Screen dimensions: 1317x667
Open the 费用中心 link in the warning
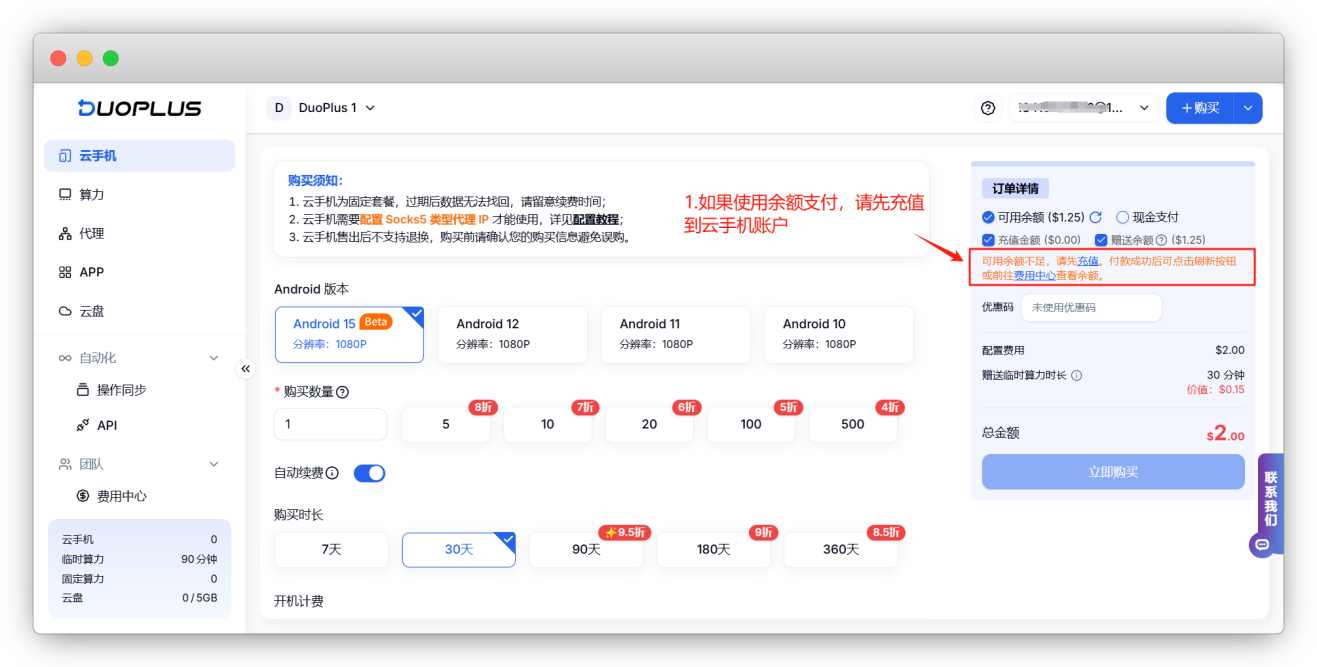1035,275
